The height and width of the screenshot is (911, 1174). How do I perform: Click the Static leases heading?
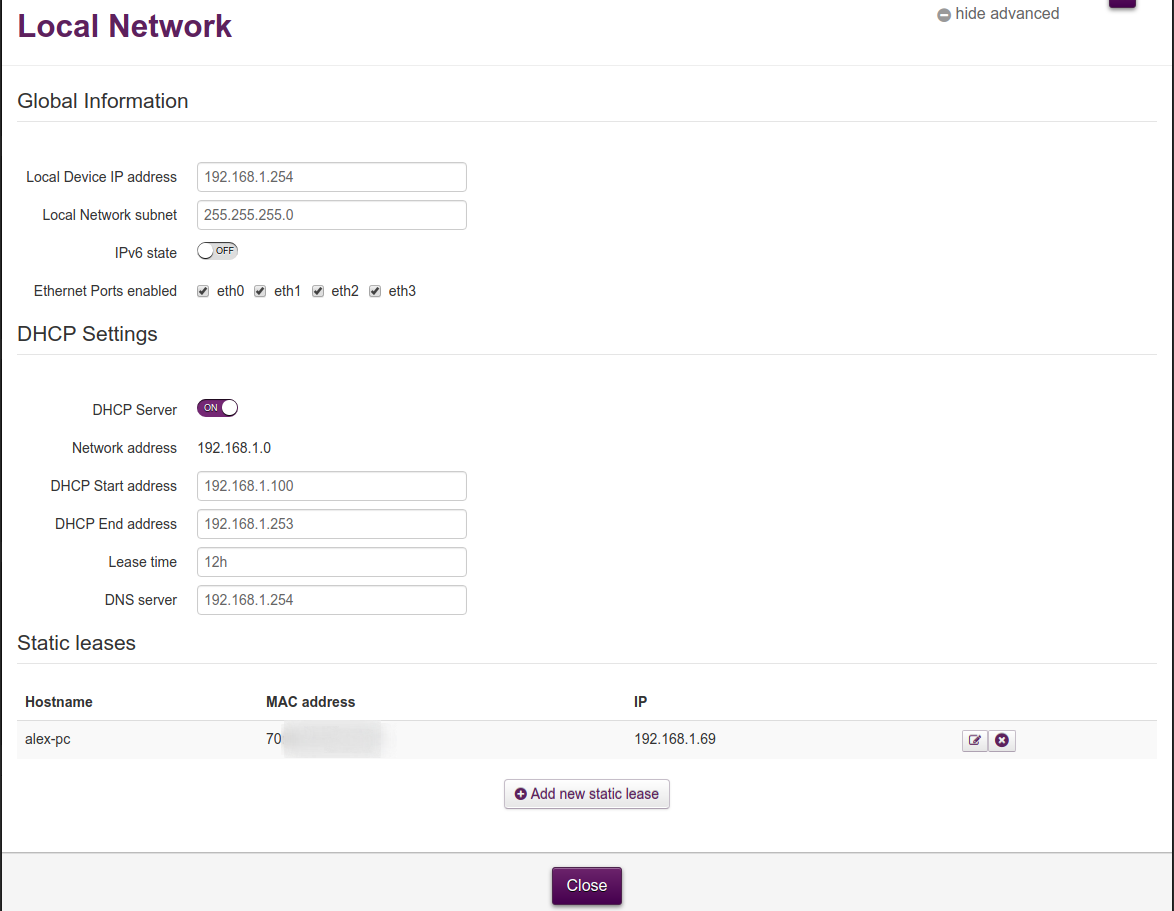(76, 643)
